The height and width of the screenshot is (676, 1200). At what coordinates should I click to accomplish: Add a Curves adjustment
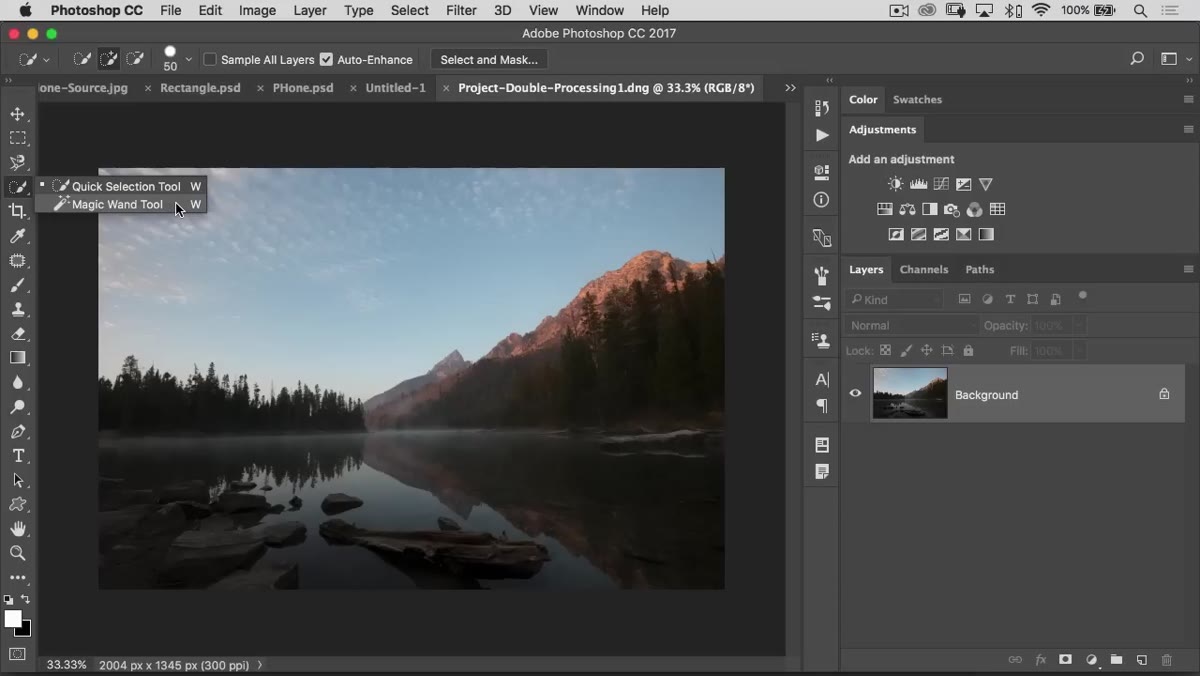pyautogui.click(x=941, y=184)
